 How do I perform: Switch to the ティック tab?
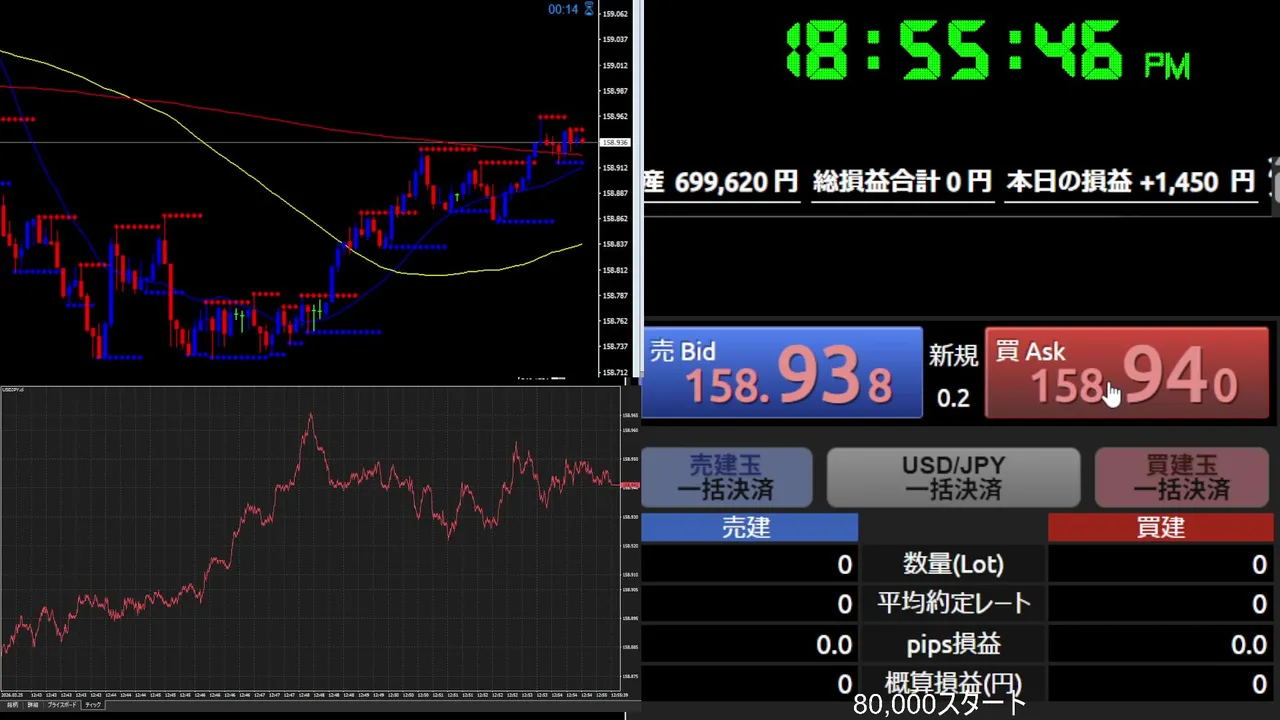93,705
